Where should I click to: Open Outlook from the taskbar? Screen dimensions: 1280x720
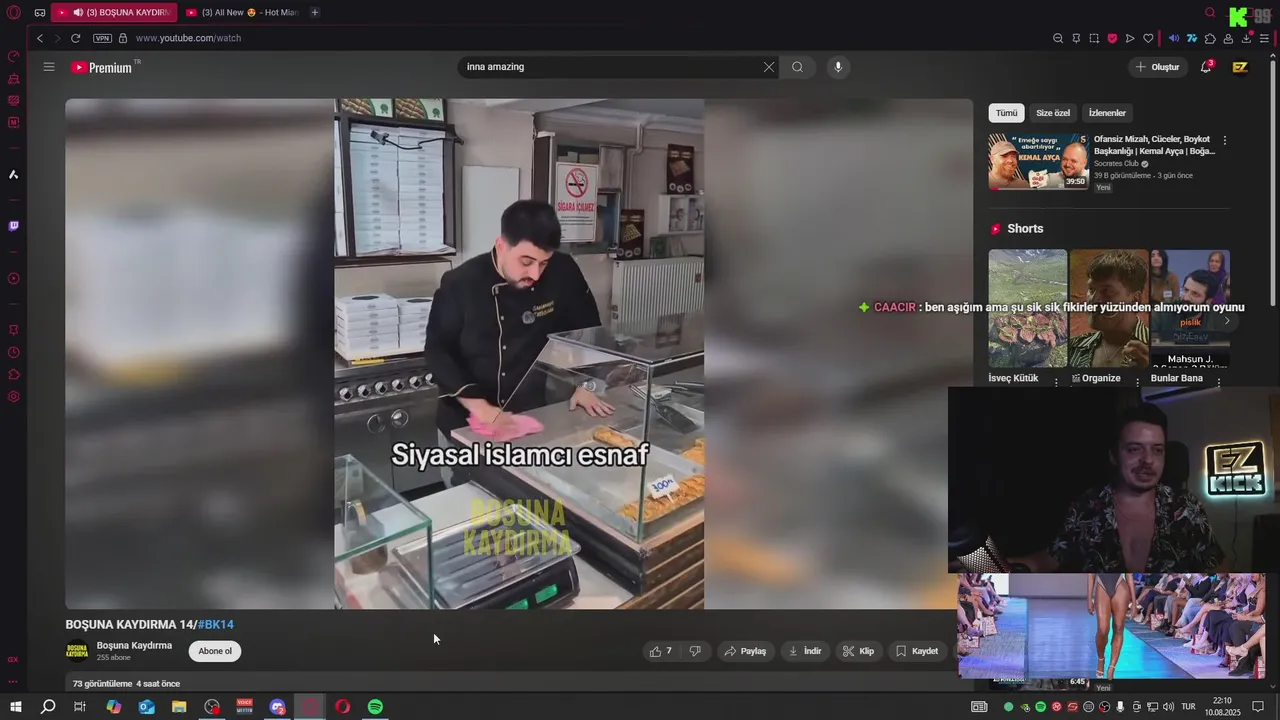(x=146, y=707)
